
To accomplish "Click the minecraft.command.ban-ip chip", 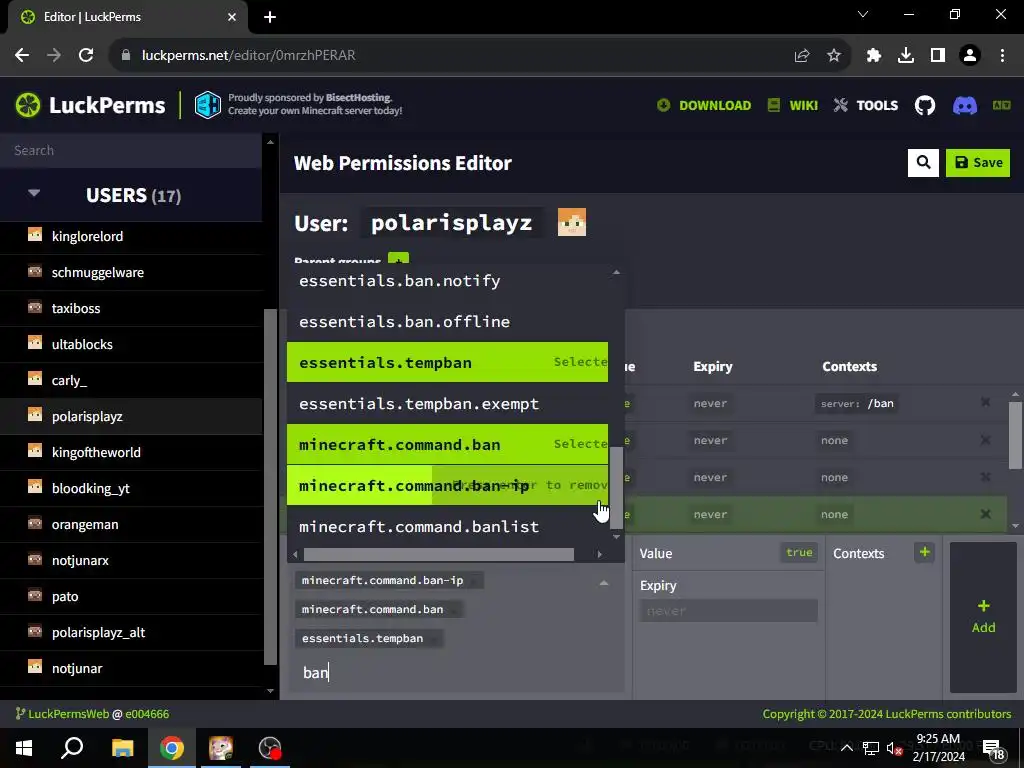I will point(389,580).
